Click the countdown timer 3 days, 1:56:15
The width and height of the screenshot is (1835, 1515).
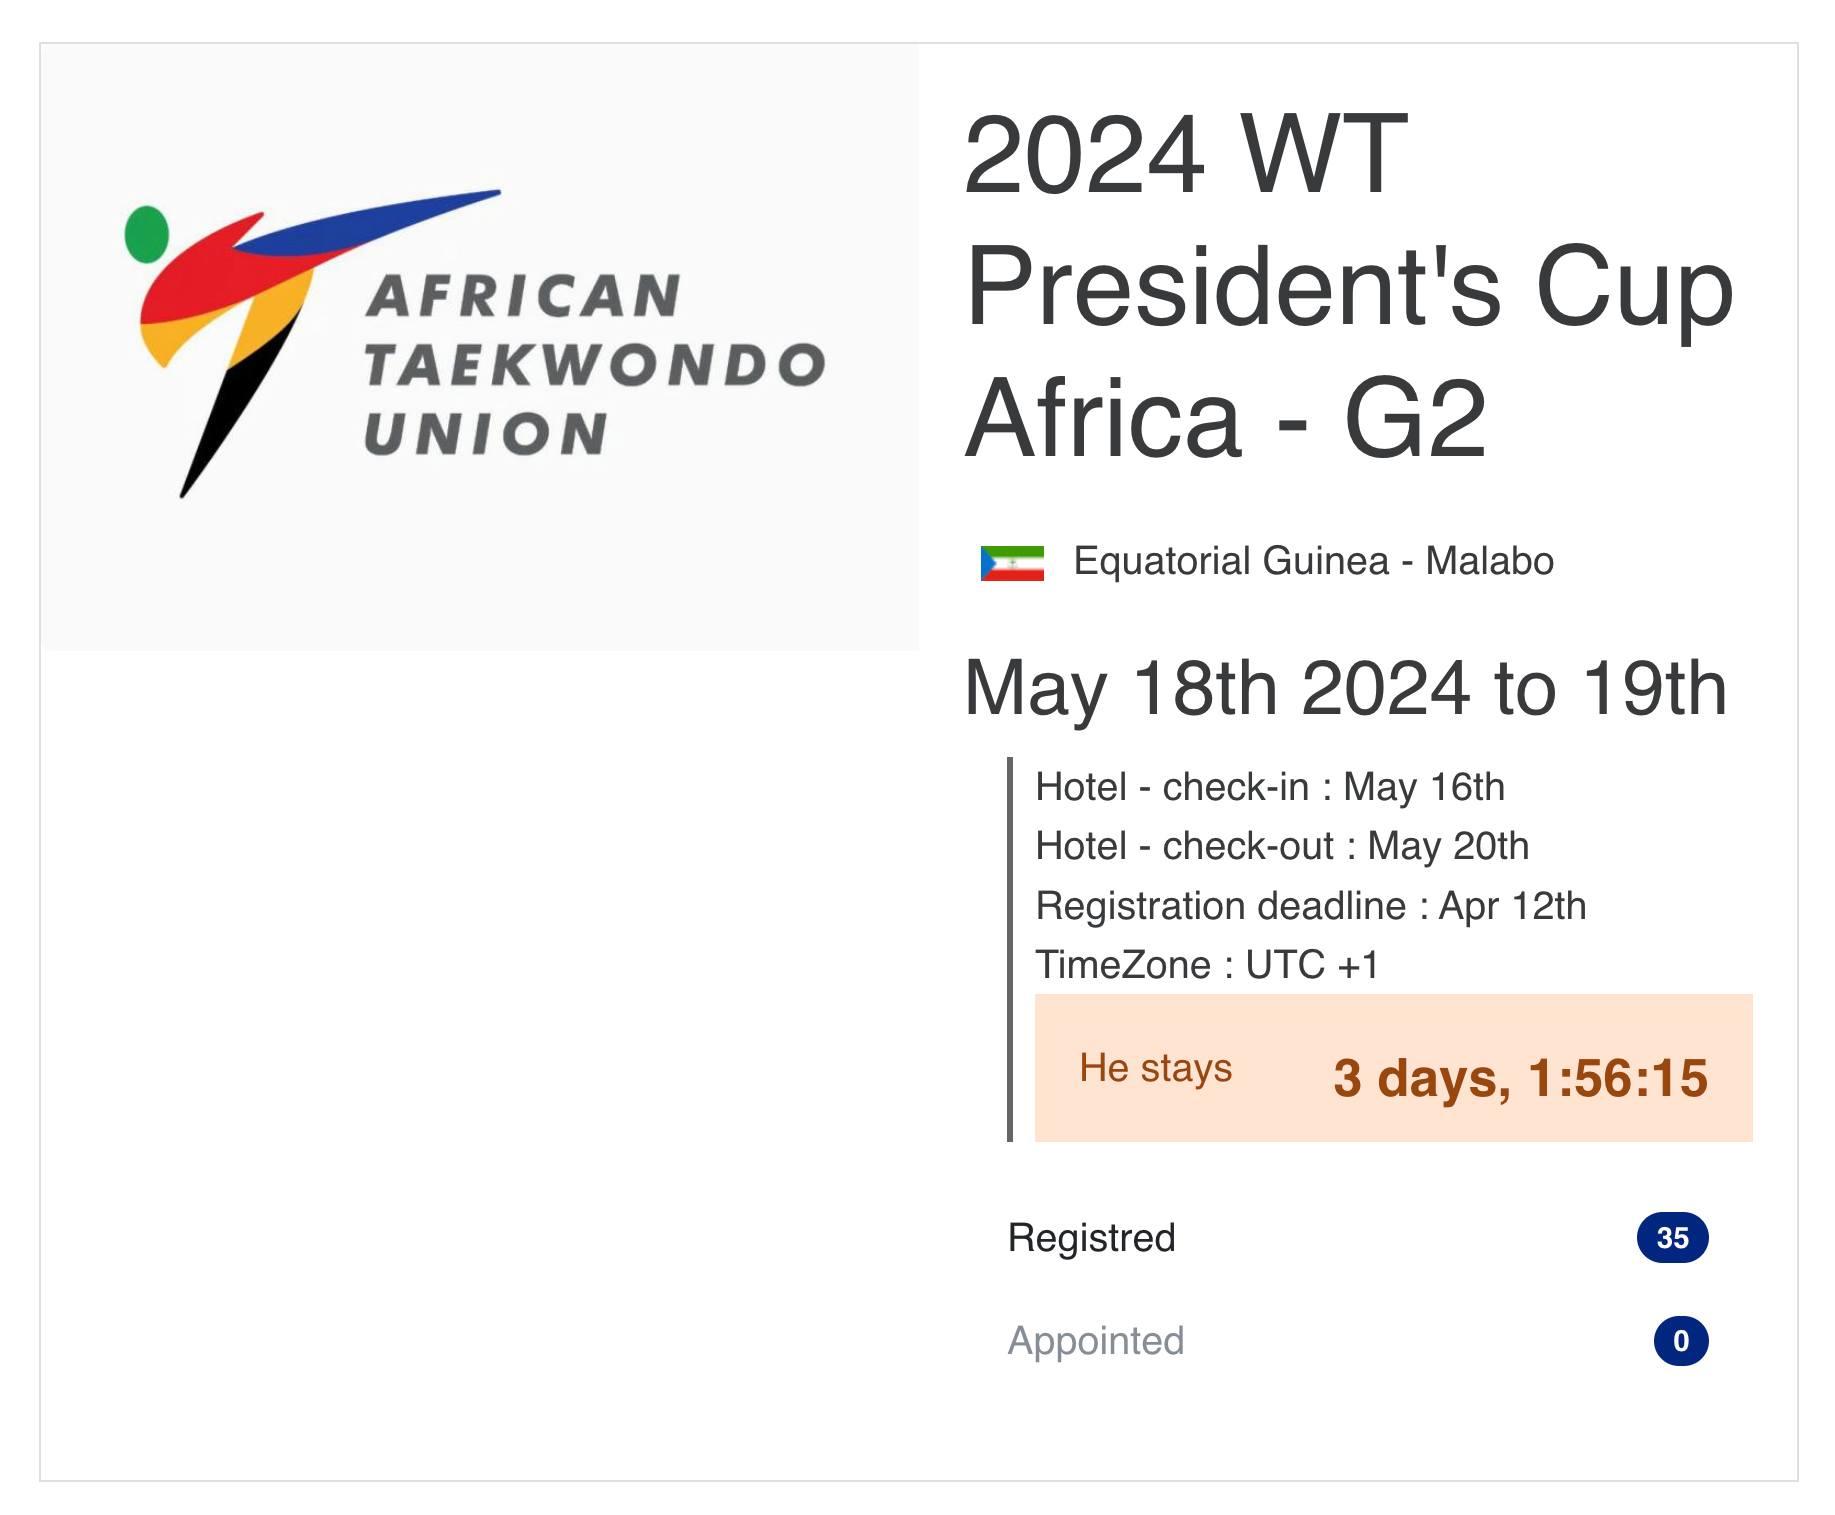(x=1520, y=1078)
